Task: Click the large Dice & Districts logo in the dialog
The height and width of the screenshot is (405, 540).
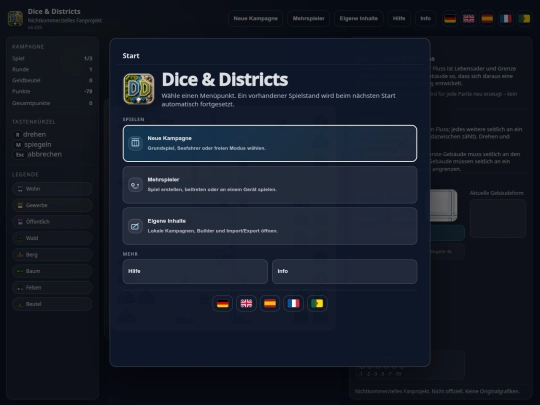Action: (139, 89)
